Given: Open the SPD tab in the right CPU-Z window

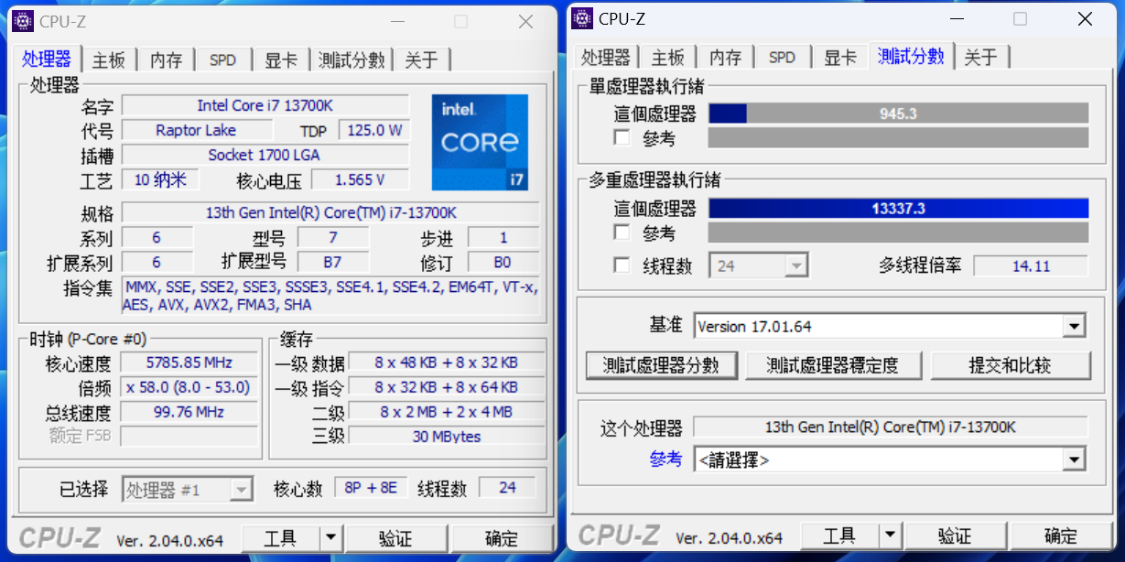Looking at the screenshot, I should [x=781, y=57].
